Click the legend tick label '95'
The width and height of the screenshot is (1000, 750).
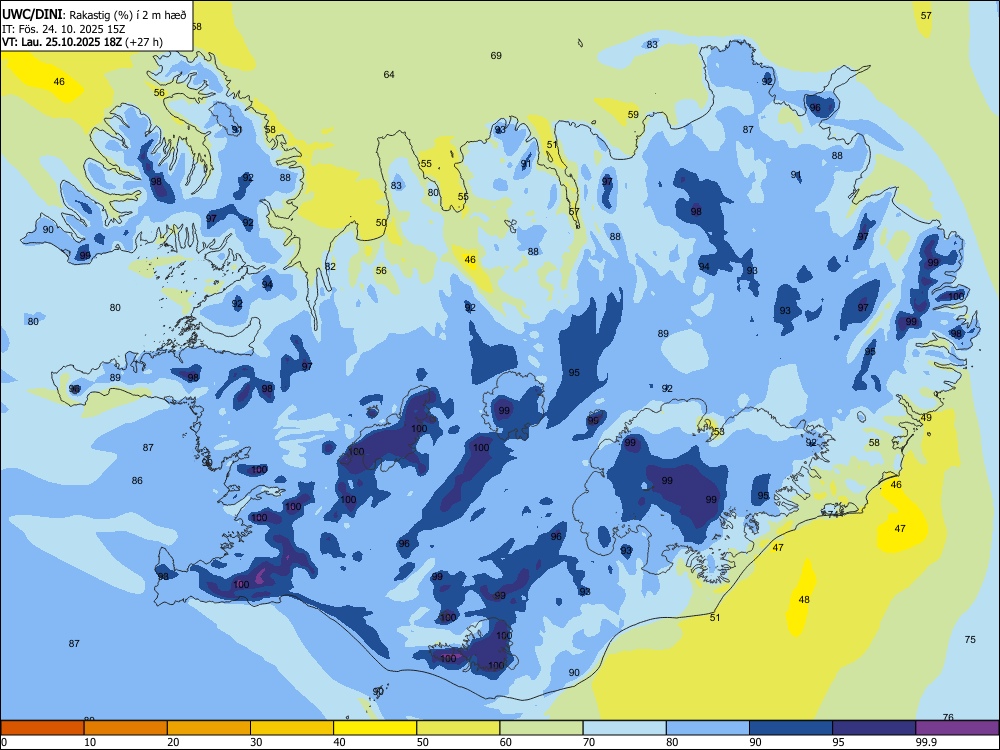tap(838, 742)
